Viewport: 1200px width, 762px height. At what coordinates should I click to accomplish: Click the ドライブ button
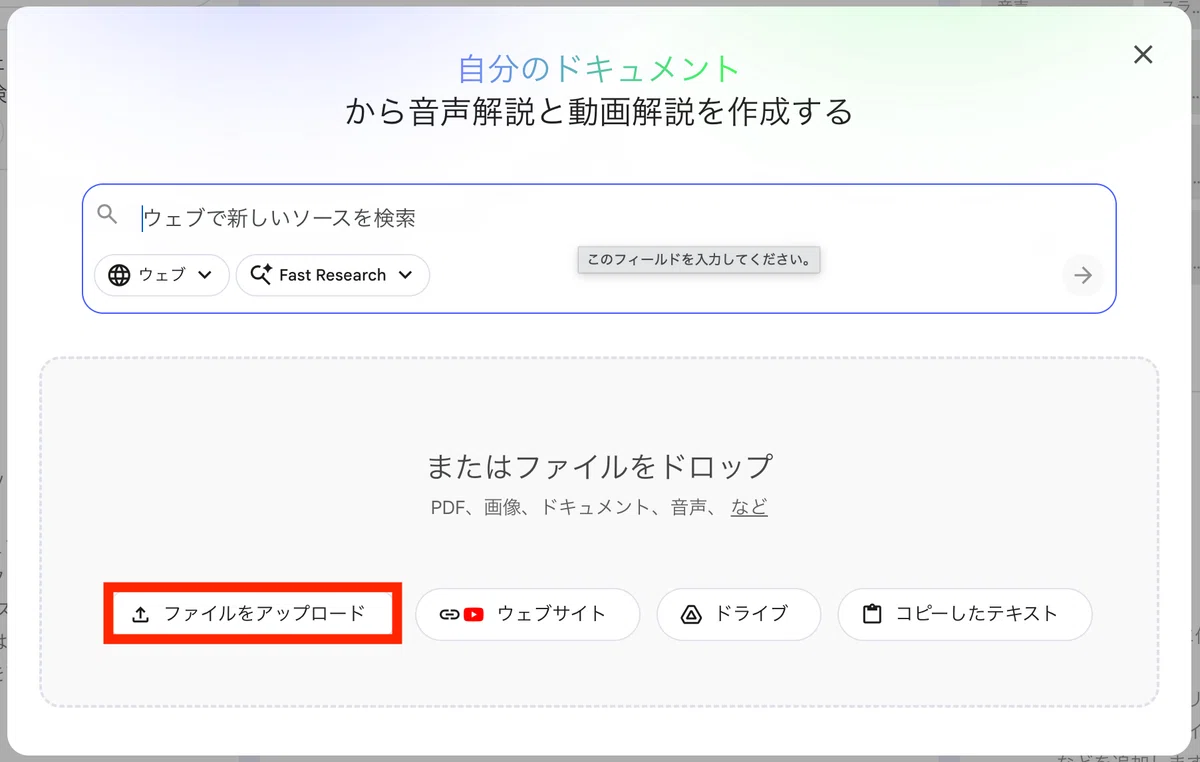(738, 614)
